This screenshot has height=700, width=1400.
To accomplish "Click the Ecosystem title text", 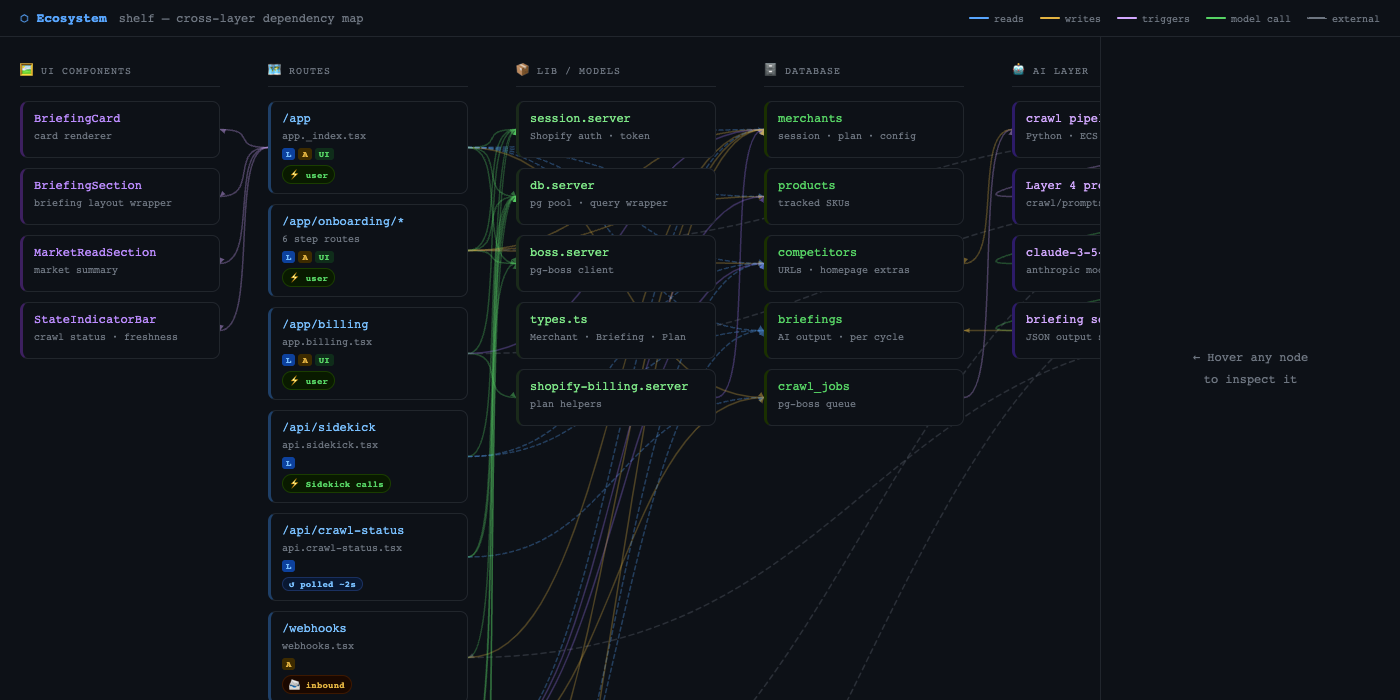I will (71, 18).
